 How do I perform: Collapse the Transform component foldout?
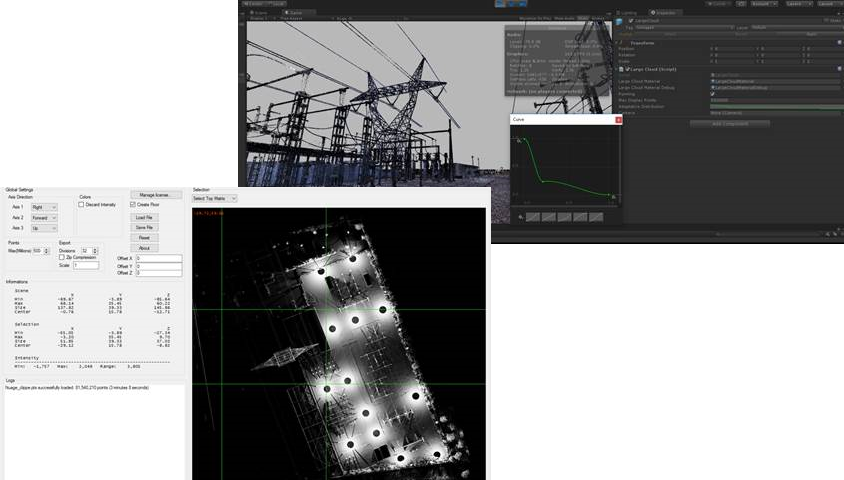click(x=618, y=43)
